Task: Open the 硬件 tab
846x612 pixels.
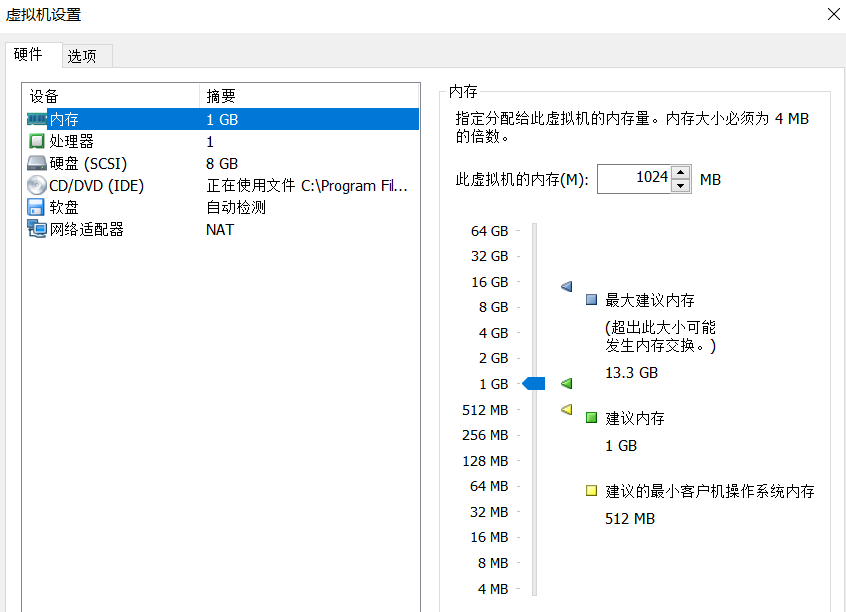Action: (x=28, y=54)
